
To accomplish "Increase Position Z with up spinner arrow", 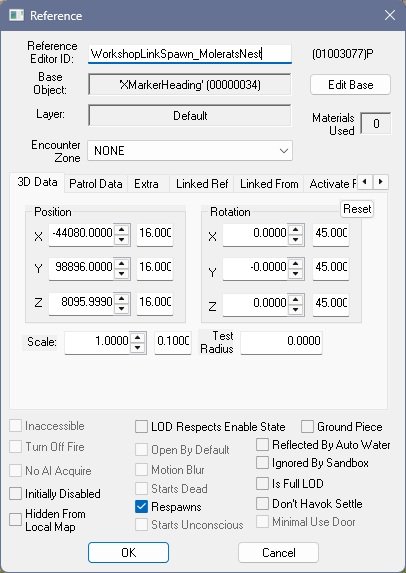I will (122, 299).
